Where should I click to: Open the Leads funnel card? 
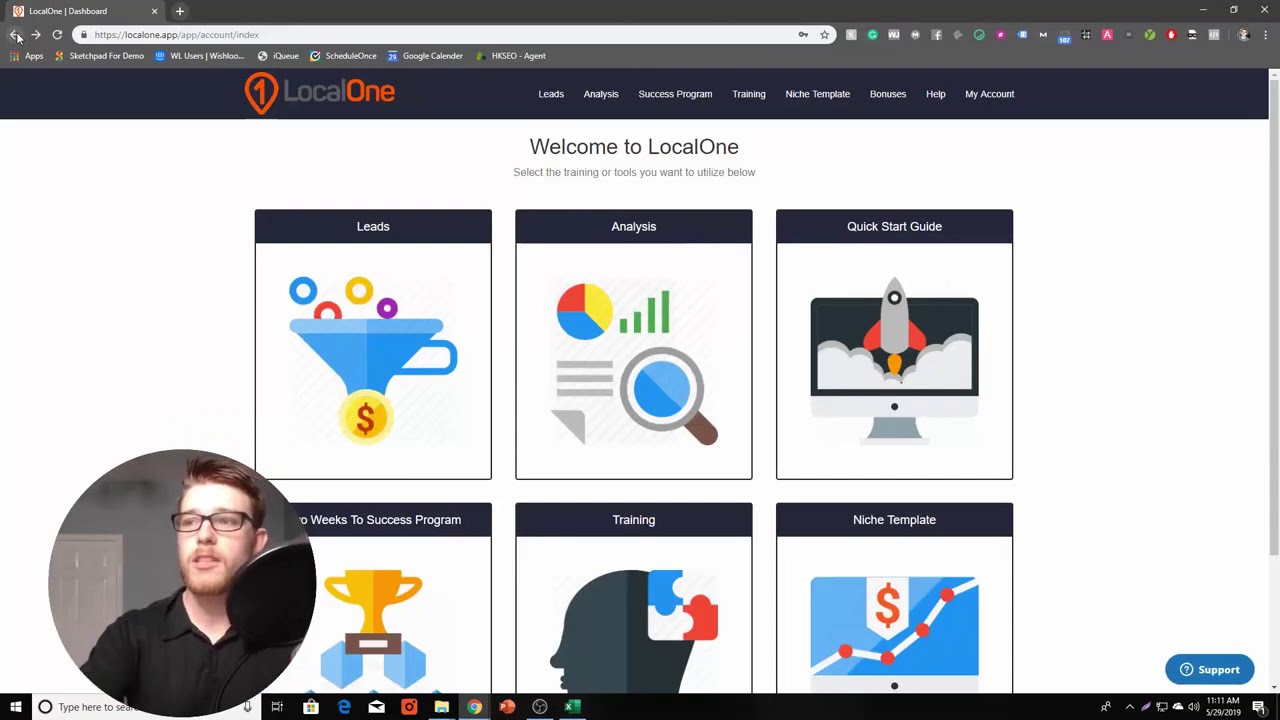pyautogui.click(x=373, y=344)
